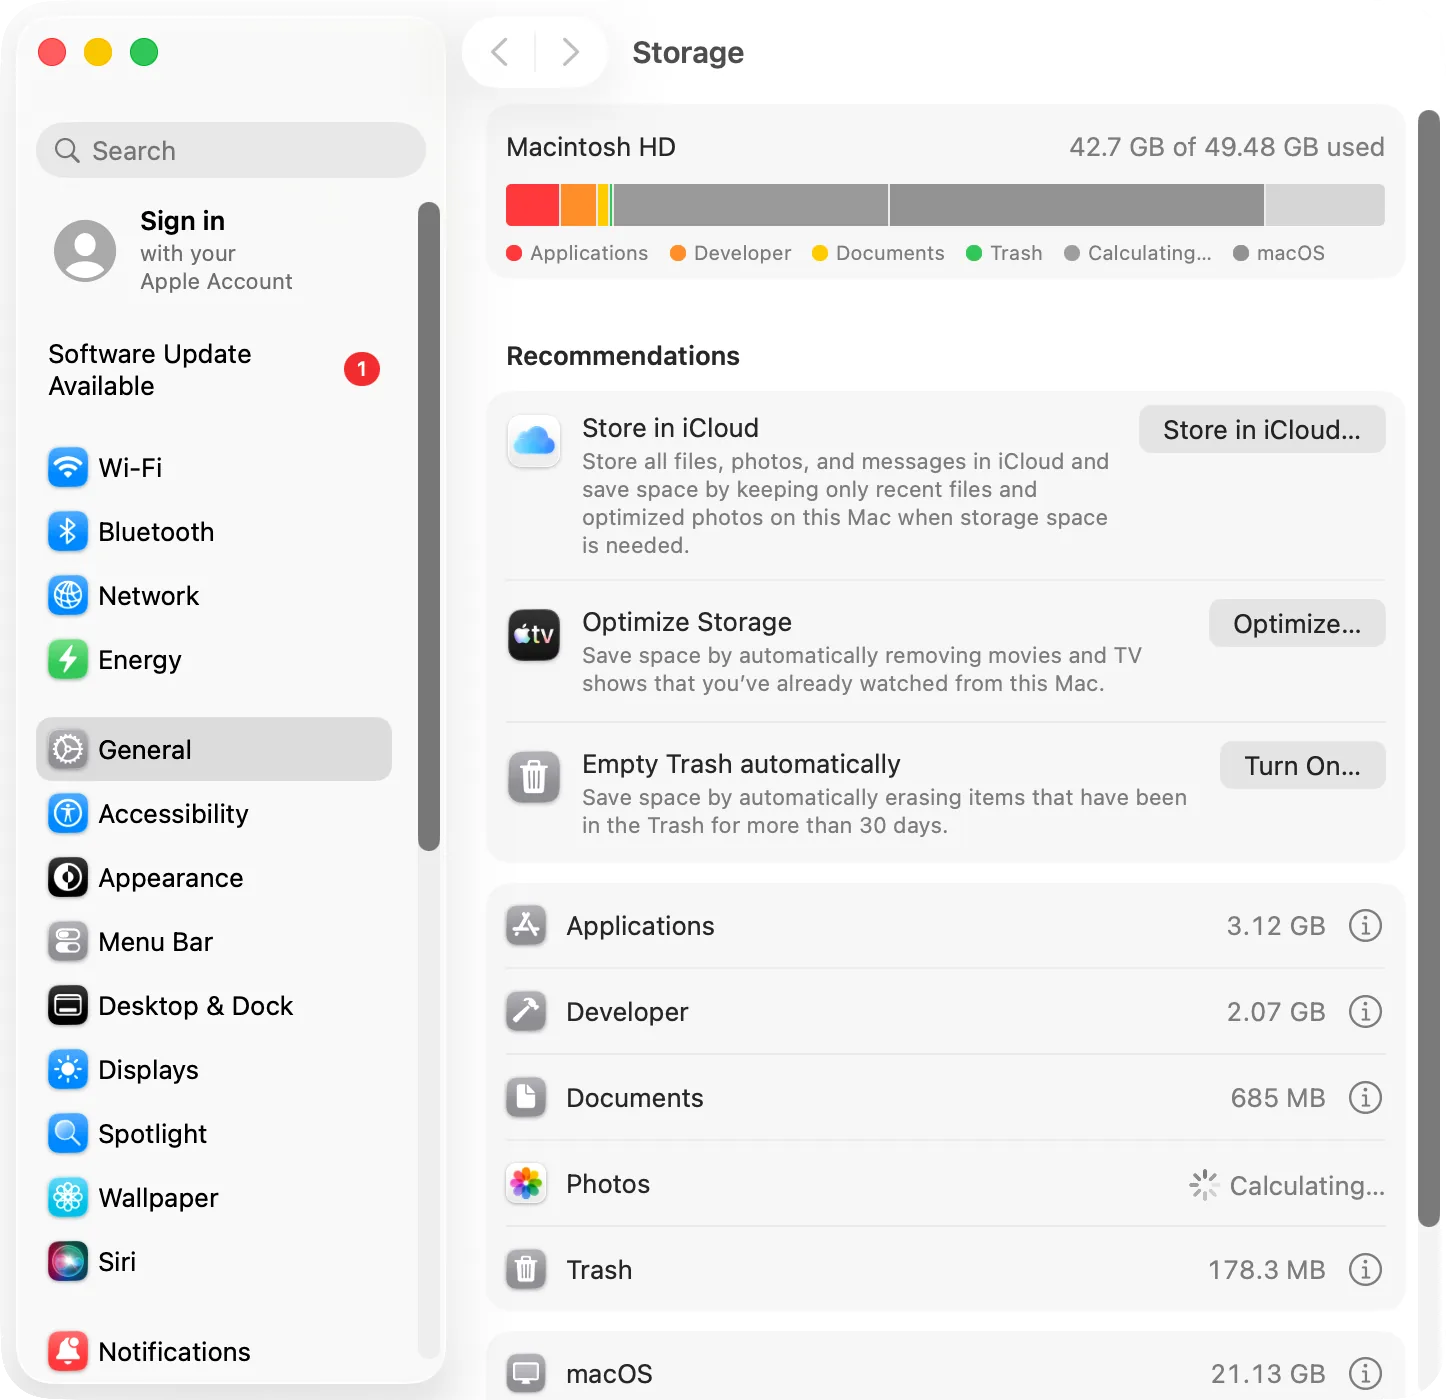Viewport: 1446px width, 1400px height.
Task: Select the Menu Bar icon
Action: click(68, 941)
